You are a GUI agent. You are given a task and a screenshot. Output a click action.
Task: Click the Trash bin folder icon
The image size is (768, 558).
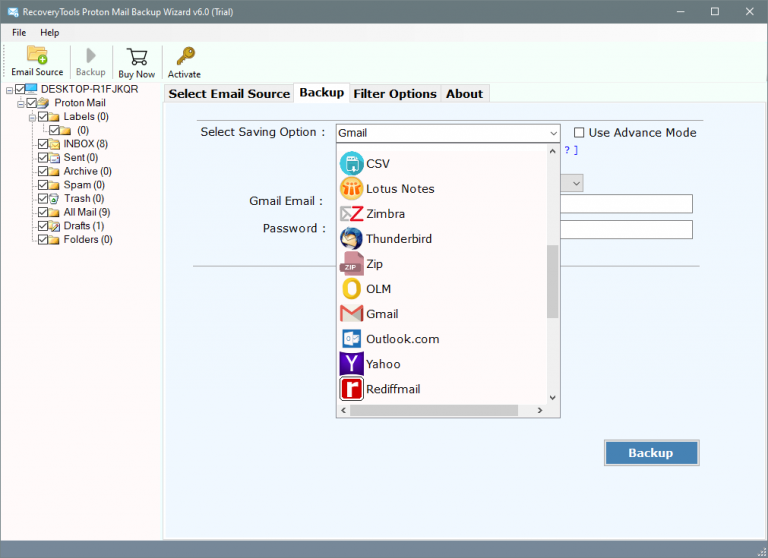click(54, 199)
